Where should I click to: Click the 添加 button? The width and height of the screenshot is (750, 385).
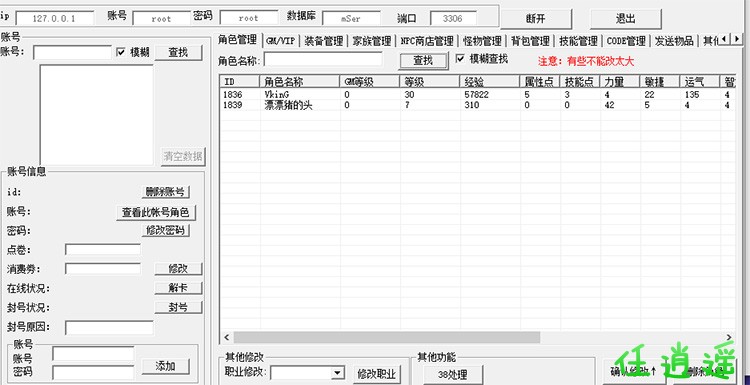point(165,367)
